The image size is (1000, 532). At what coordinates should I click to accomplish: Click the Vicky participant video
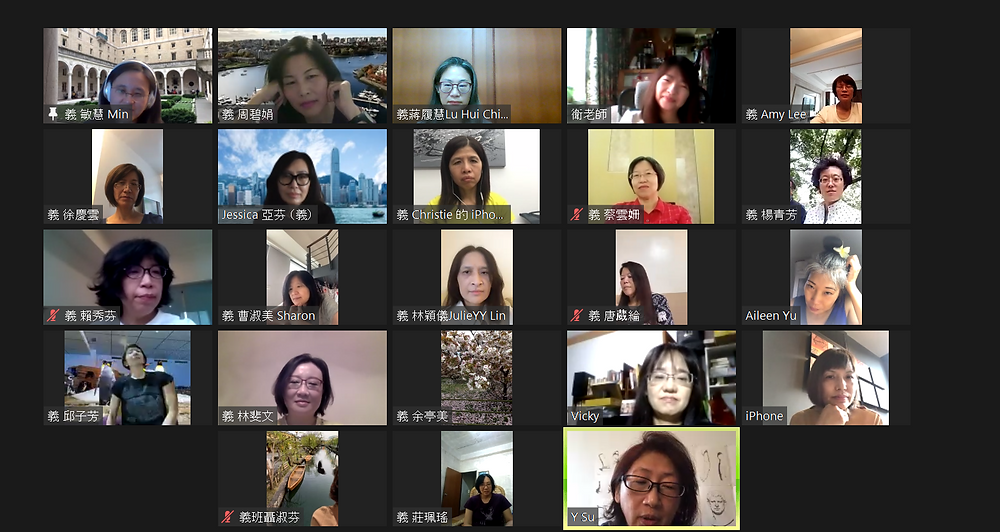point(651,378)
